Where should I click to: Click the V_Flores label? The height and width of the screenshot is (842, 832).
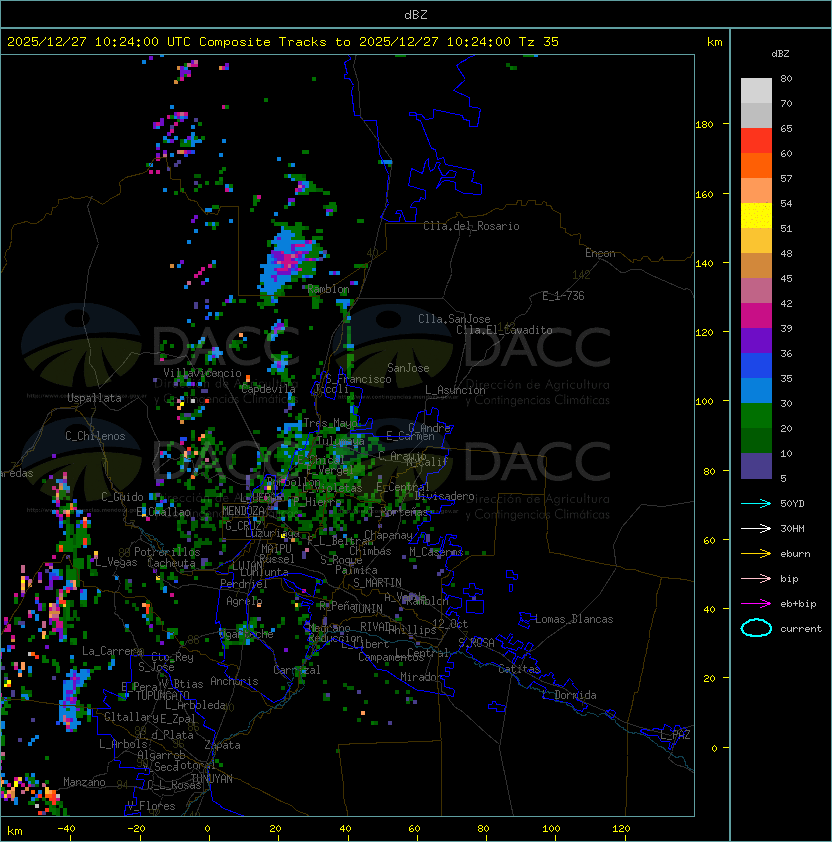151,806
